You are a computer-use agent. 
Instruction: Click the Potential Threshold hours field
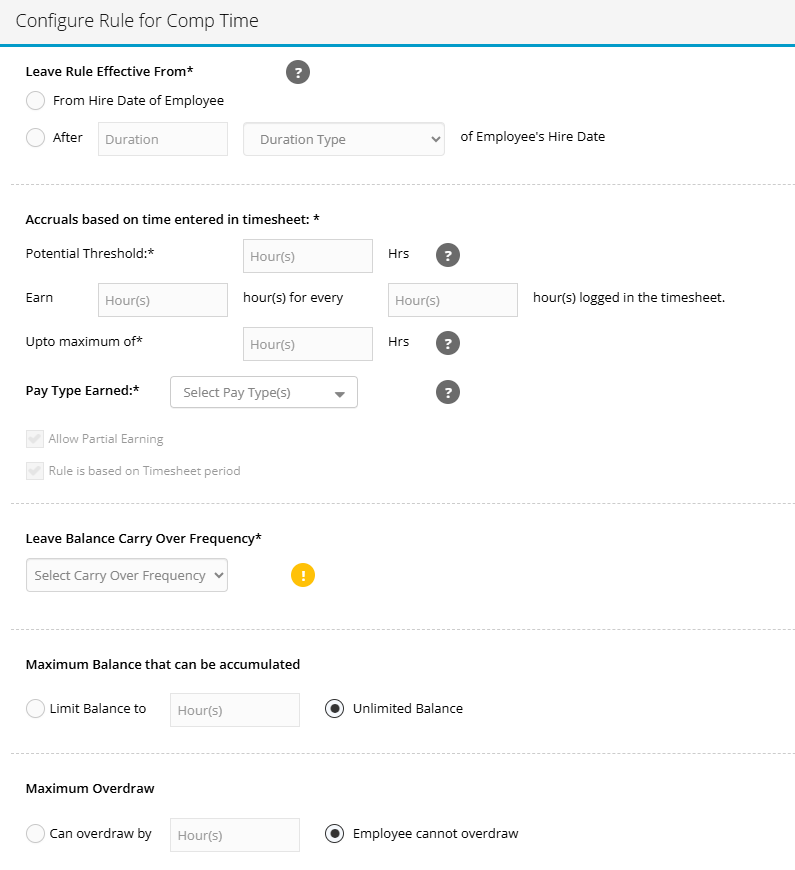click(308, 256)
